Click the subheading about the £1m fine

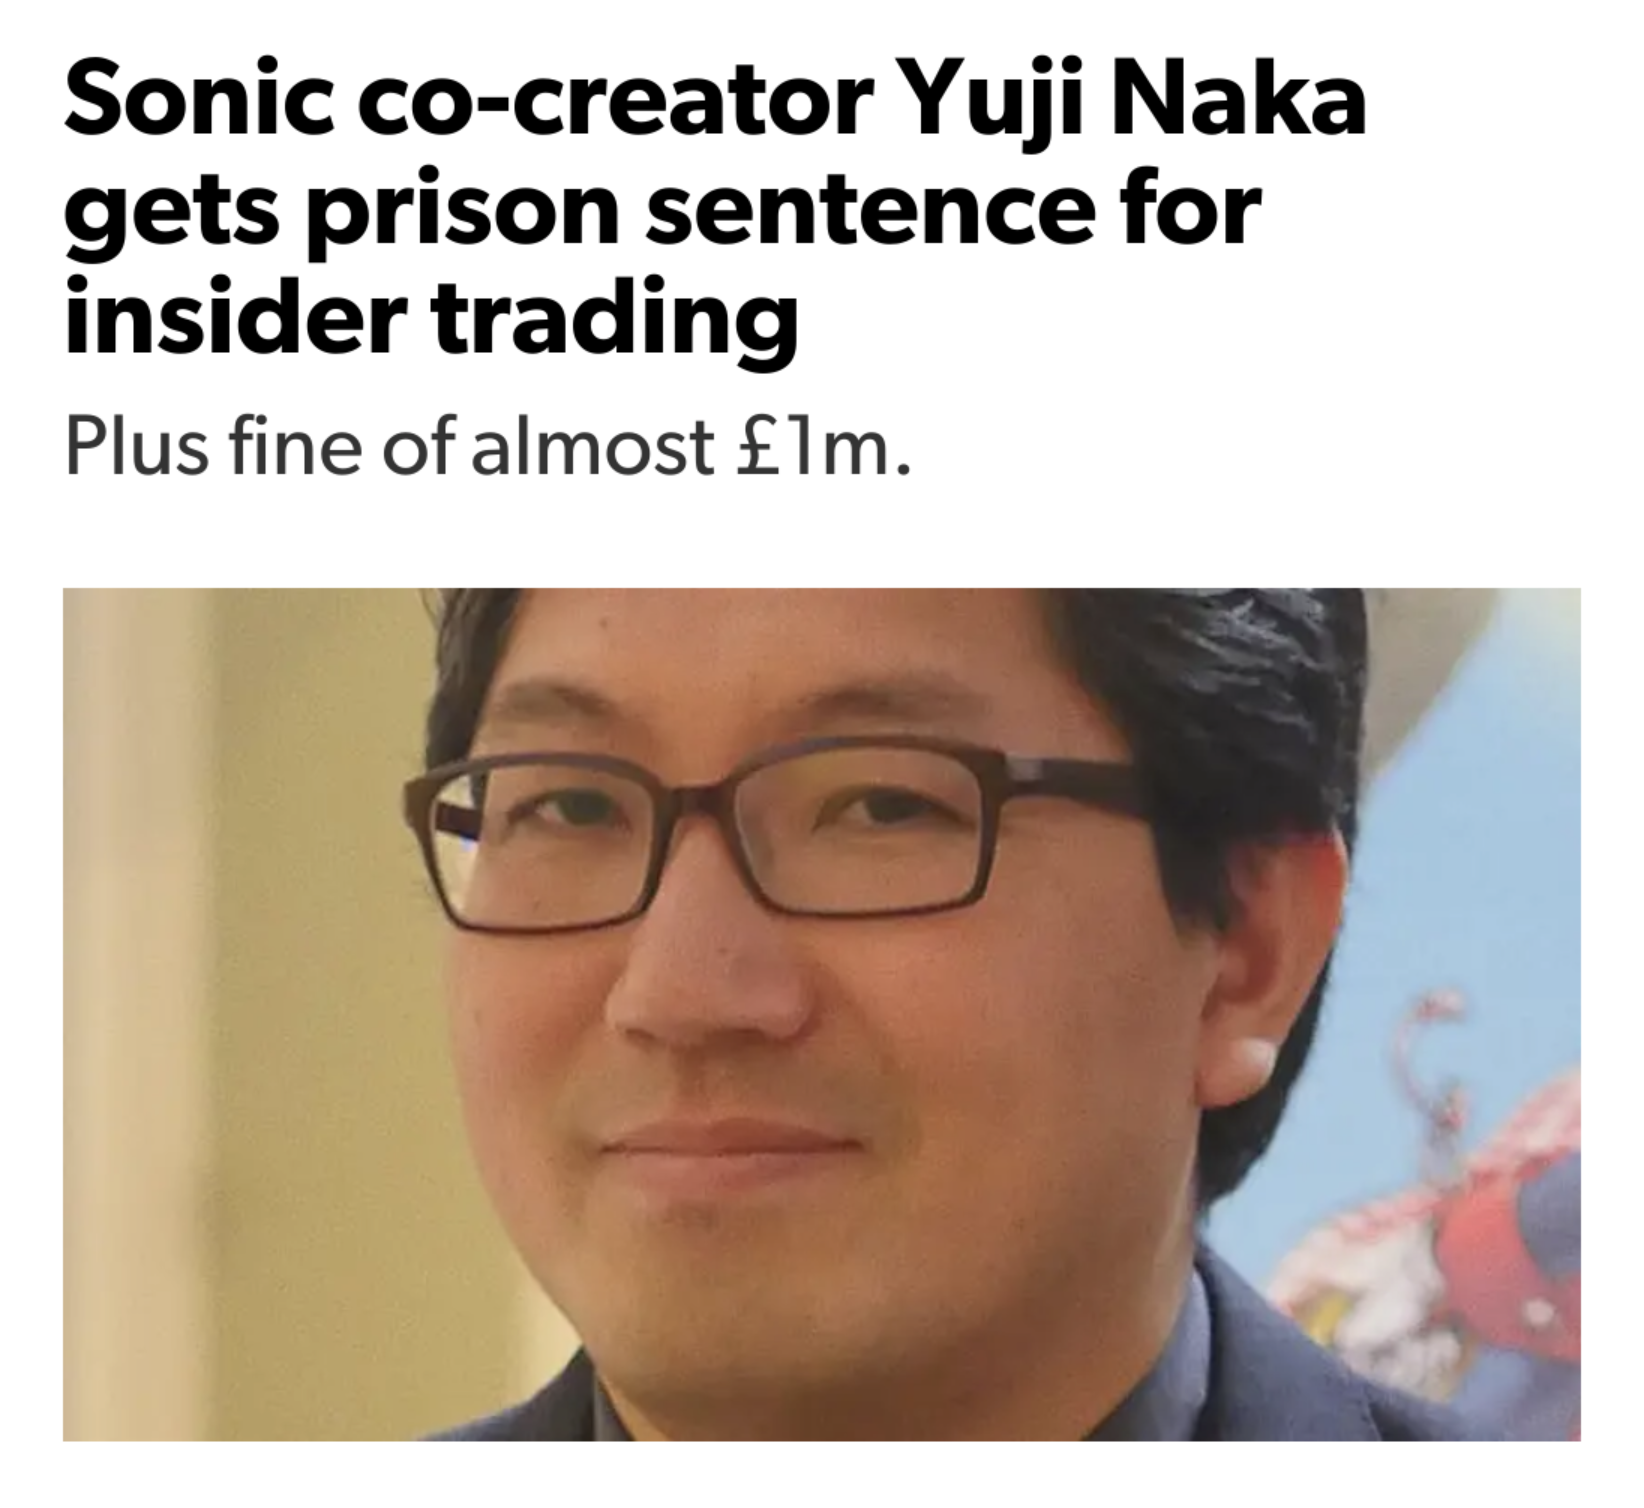(x=488, y=447)
